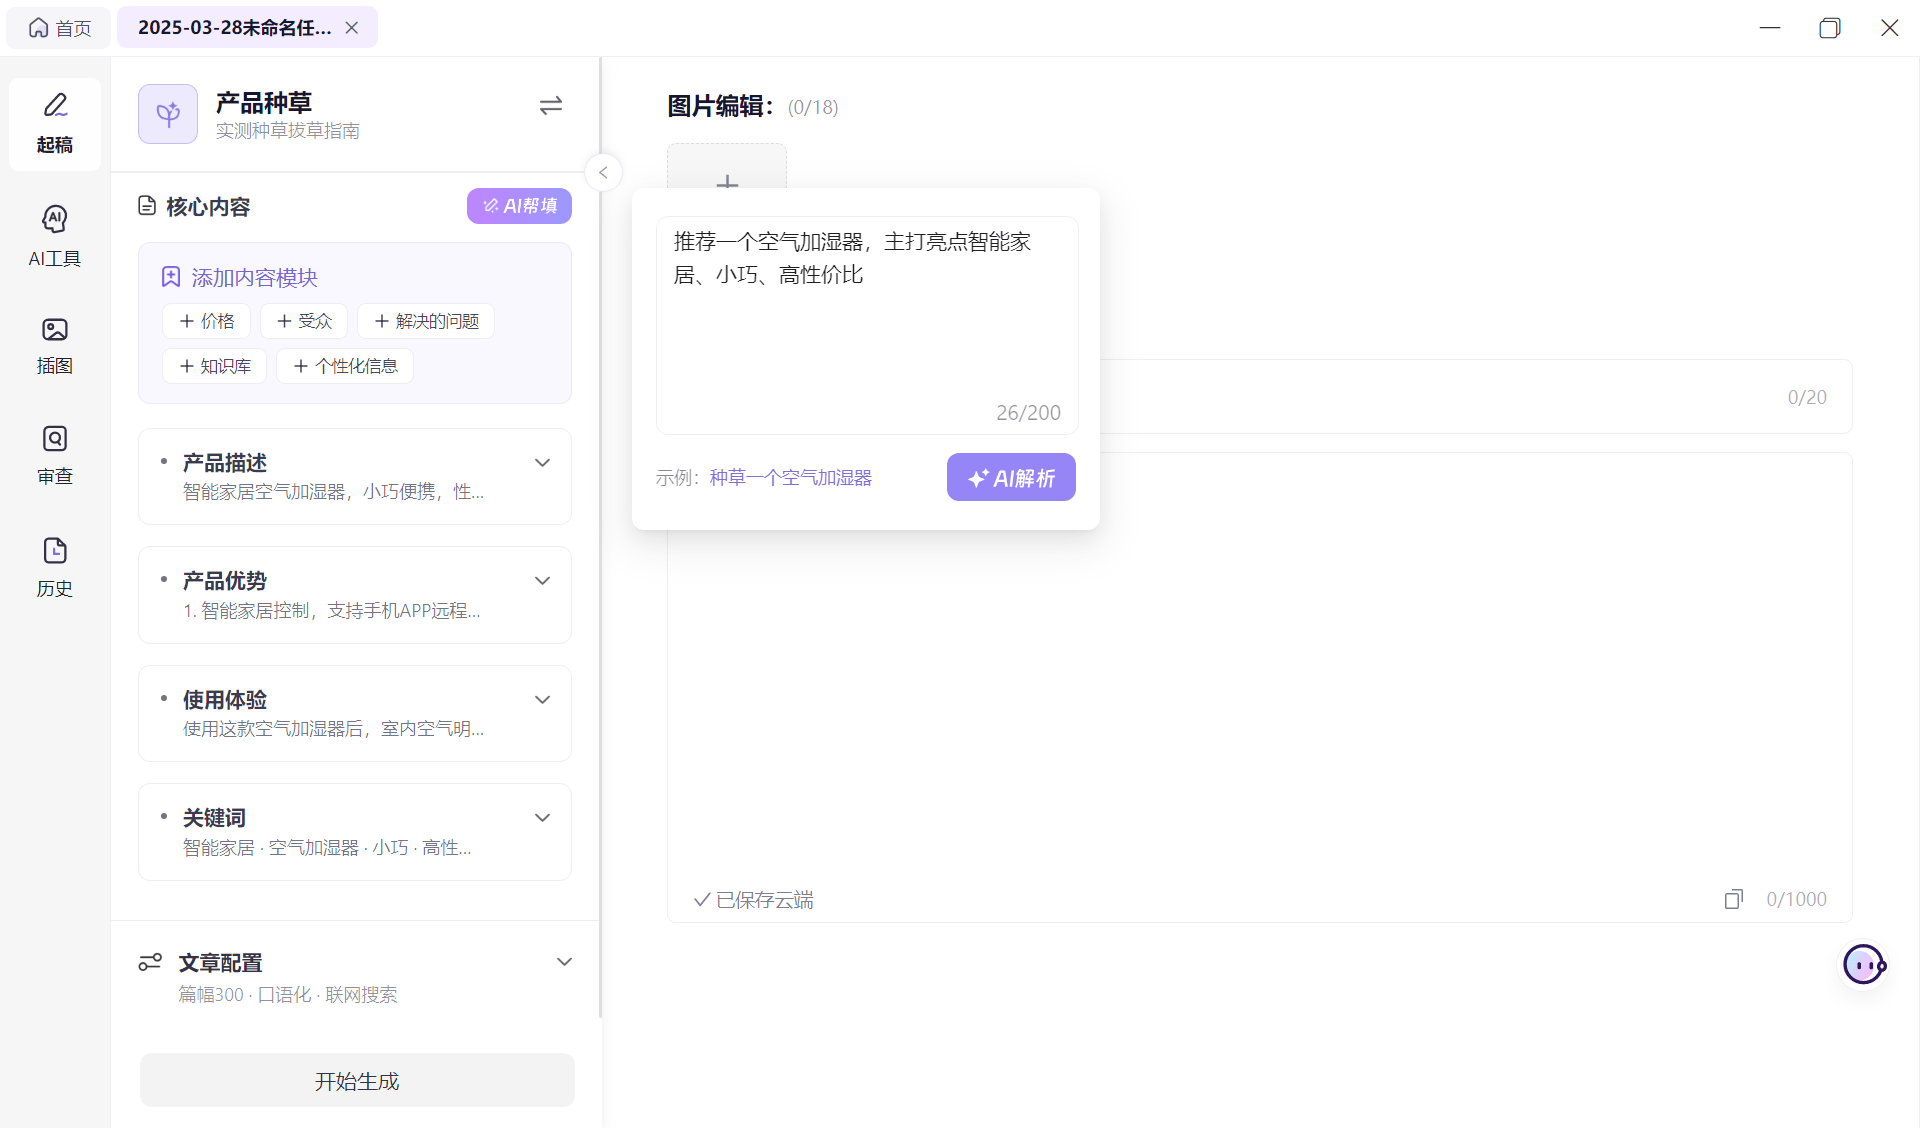This screenshot has width=1920, height=1128.
Task: Click the 添加内容模块 bookmark icon
Action: click(x=171, y=277)
